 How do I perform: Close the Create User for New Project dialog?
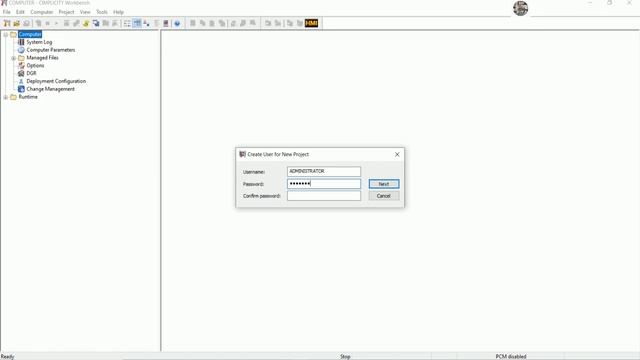tap(397, 154)
